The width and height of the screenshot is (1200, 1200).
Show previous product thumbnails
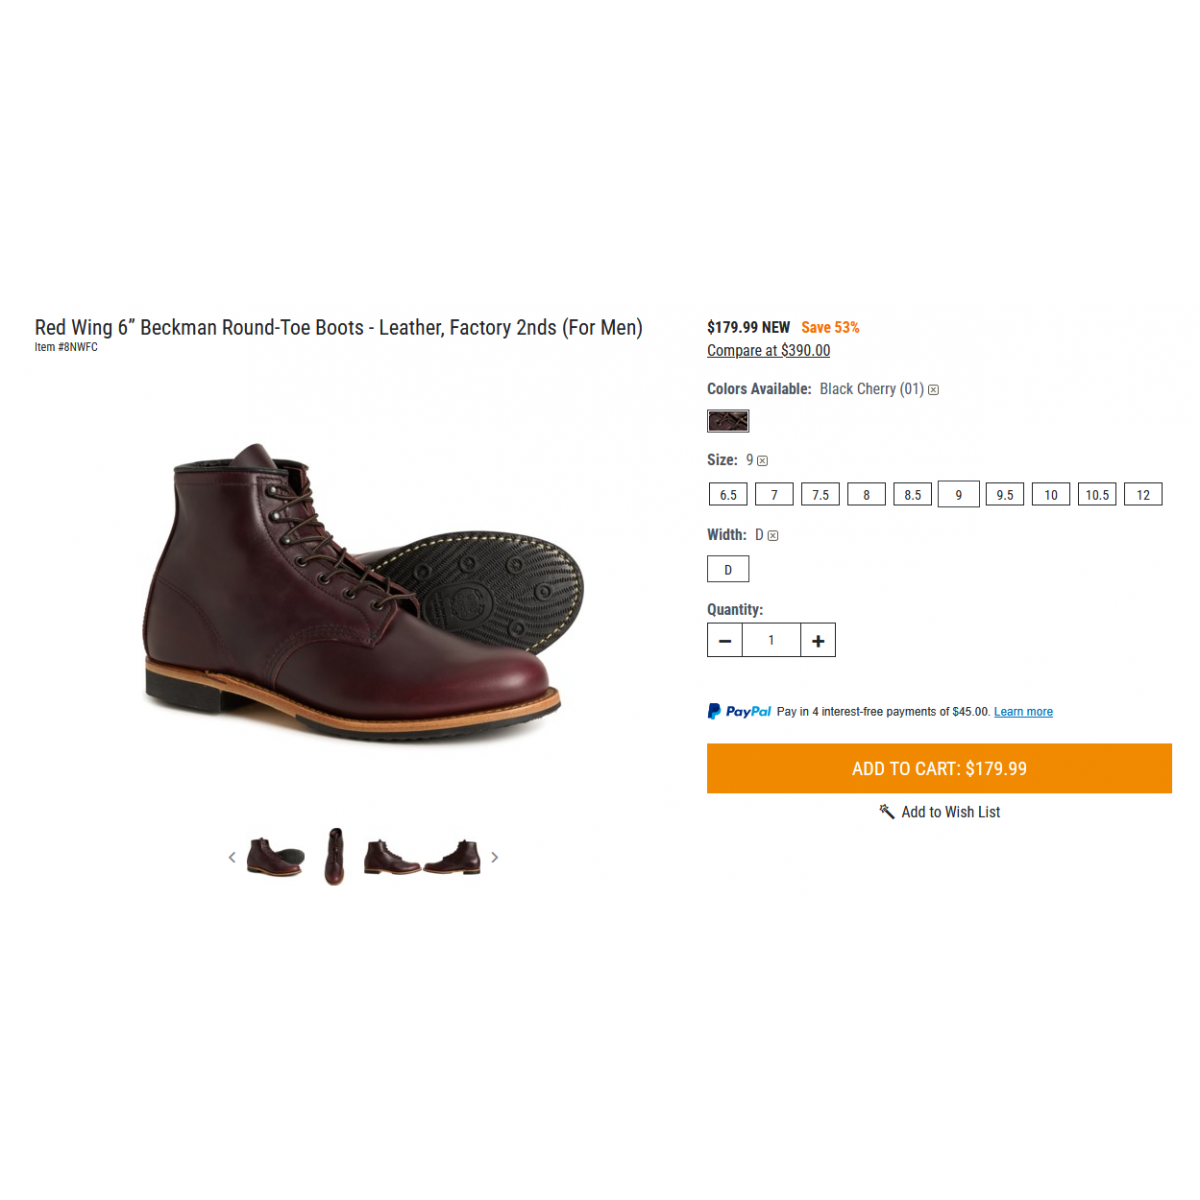pyautogui.click(x=232, y=857)
